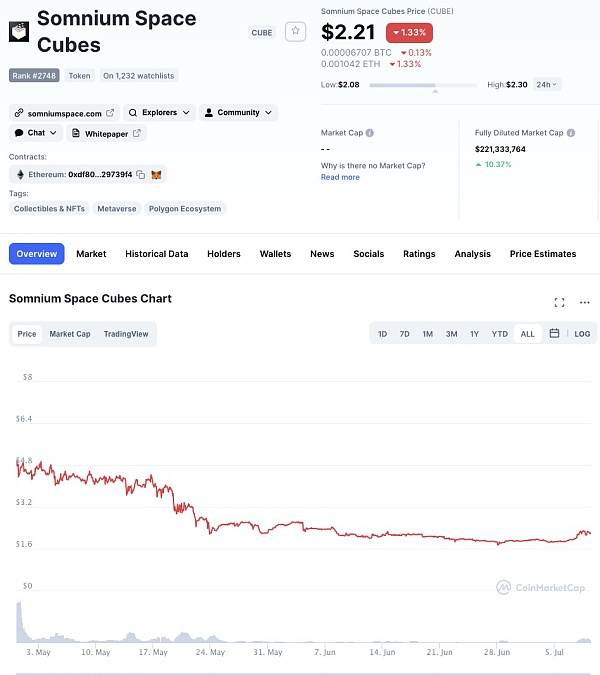Select the 7D chart time range
This screenshot has width=600, height=675.
coord(404,334)
